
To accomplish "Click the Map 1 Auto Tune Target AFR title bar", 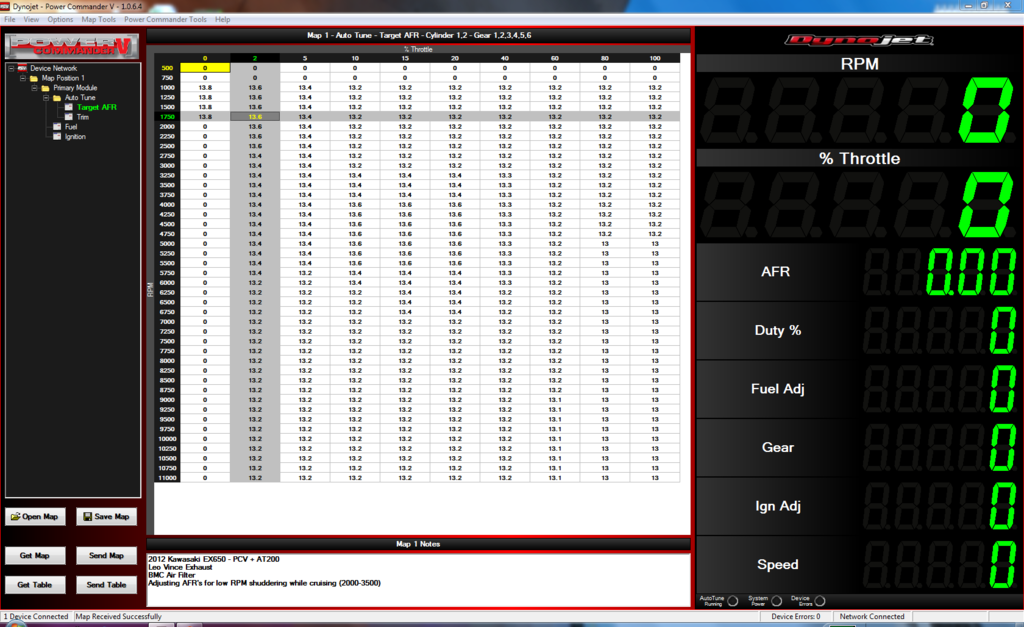I will tap(419, 35).
